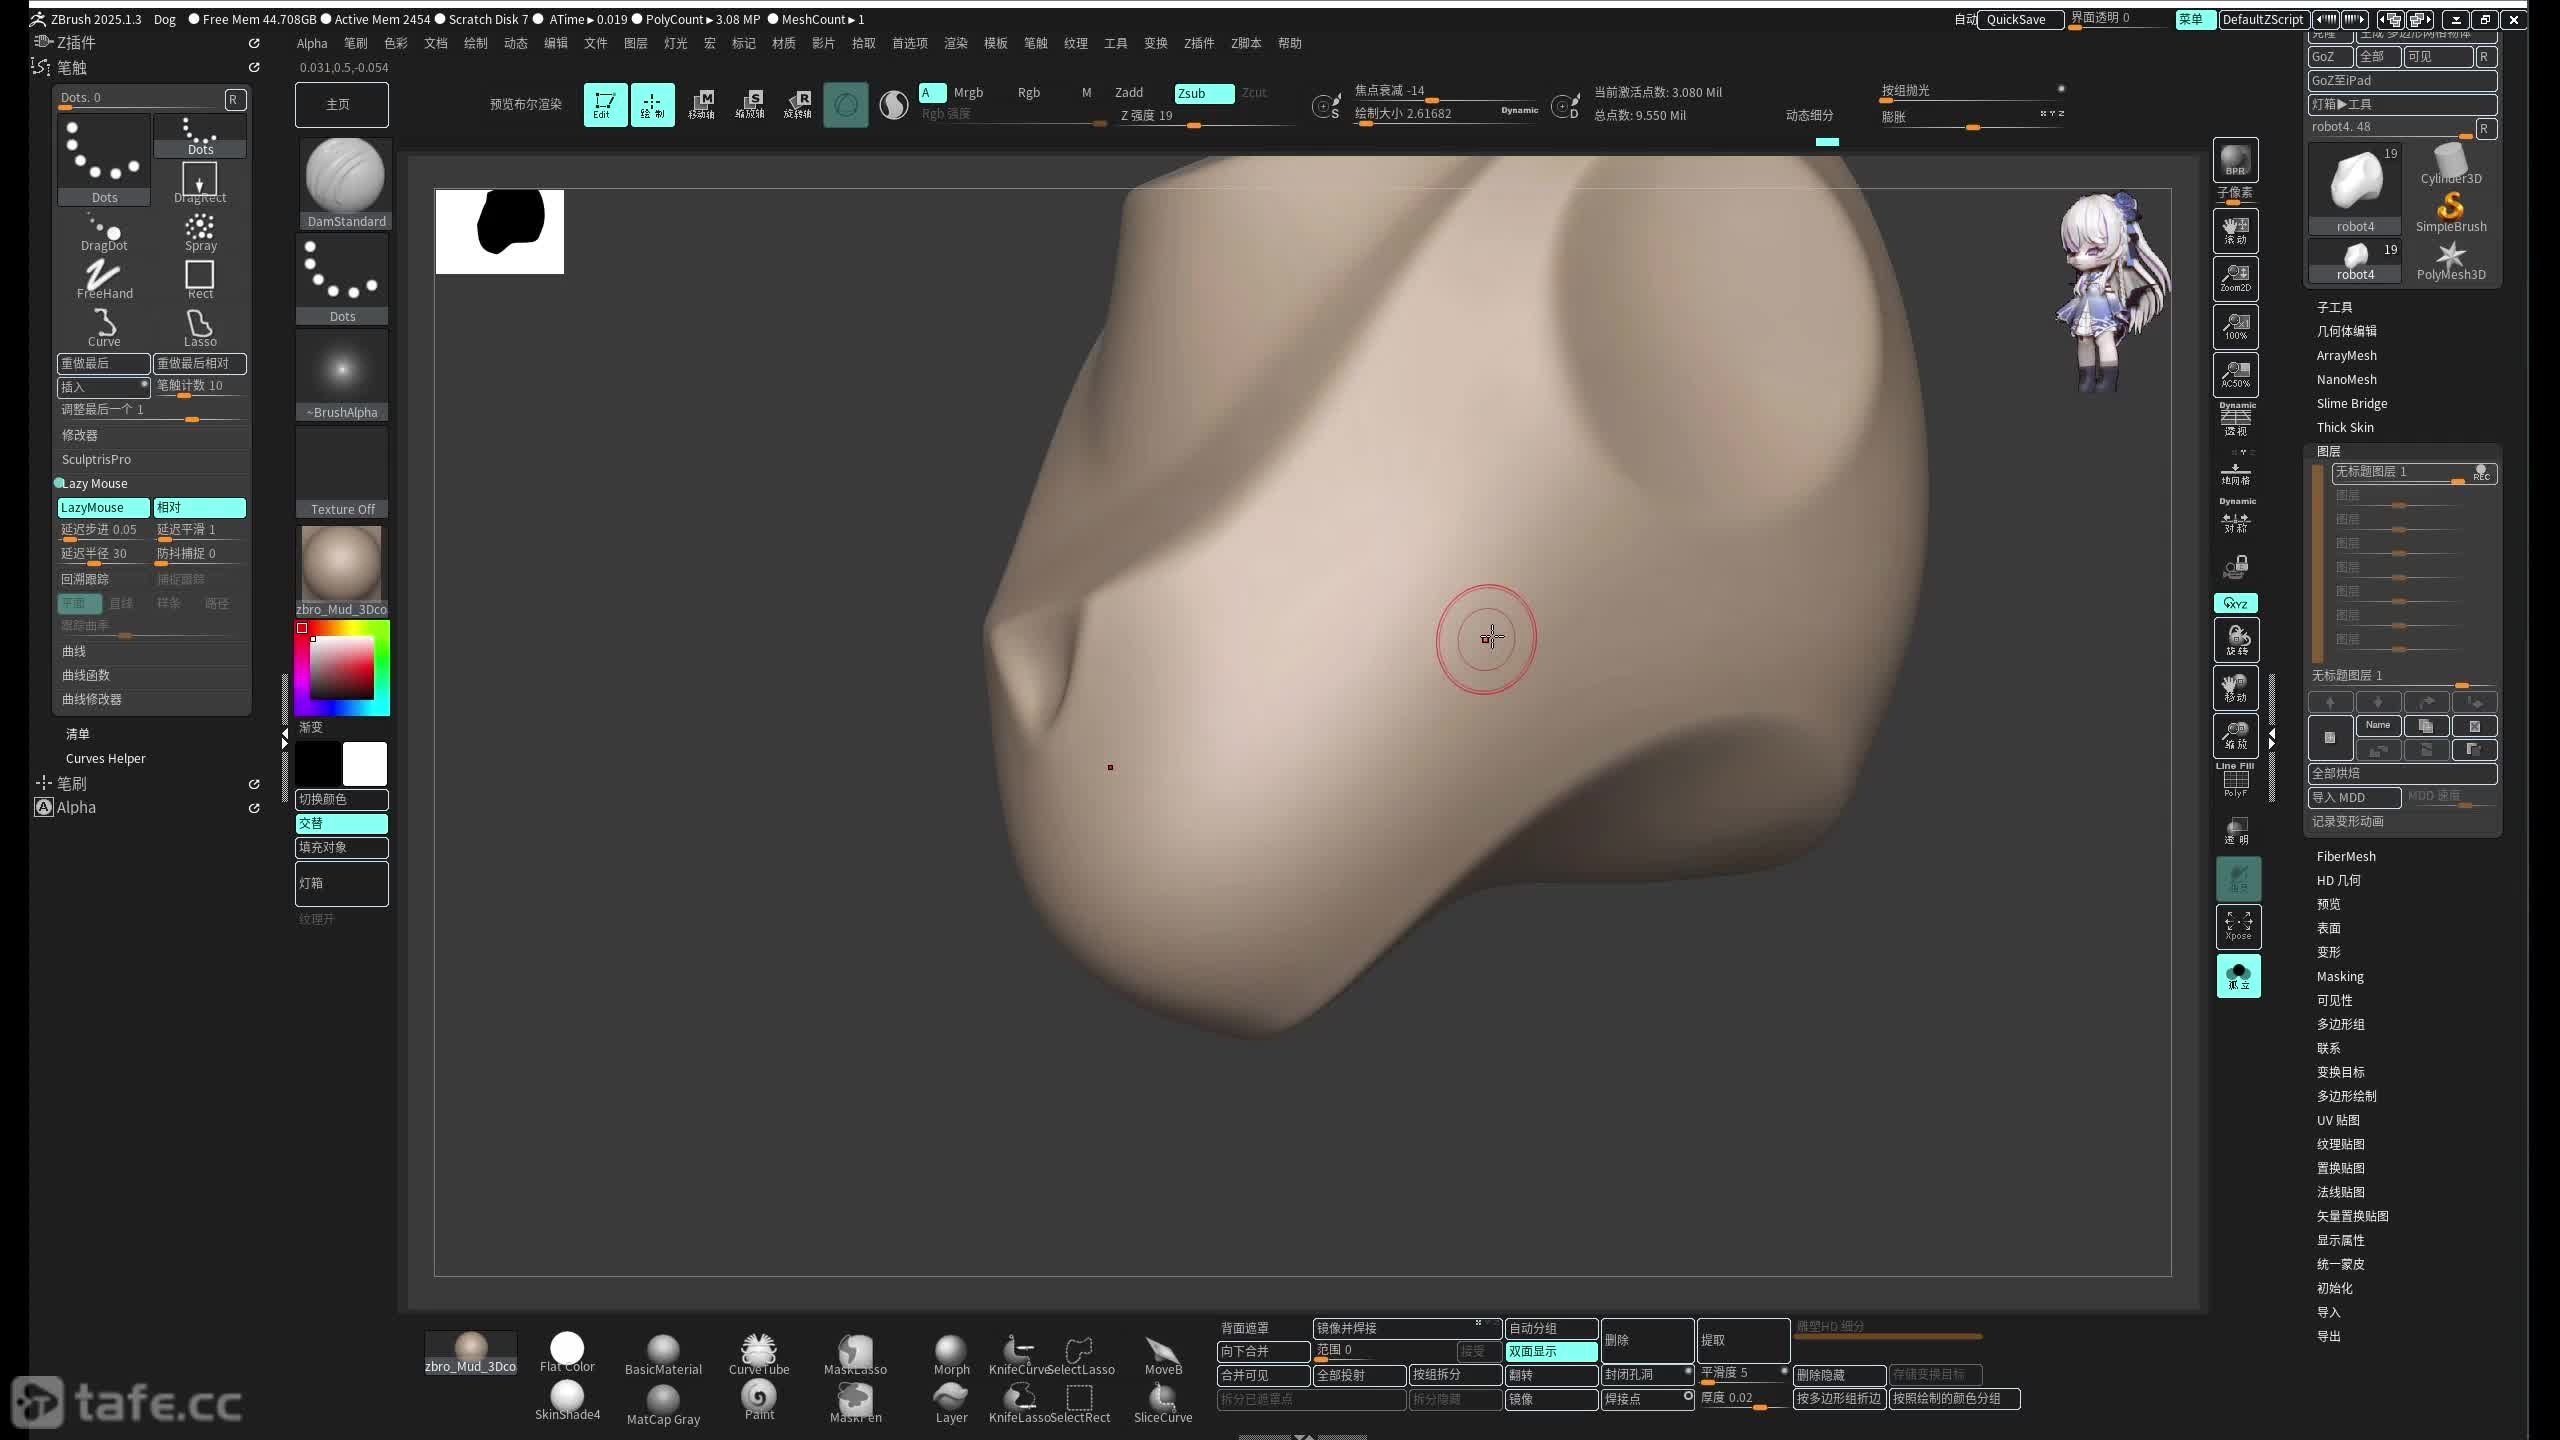Image resolution: width=2560 pixels, height=1440 pixels.
Task: Toggle PolyF line fill display
Action: click(2235, 781)
